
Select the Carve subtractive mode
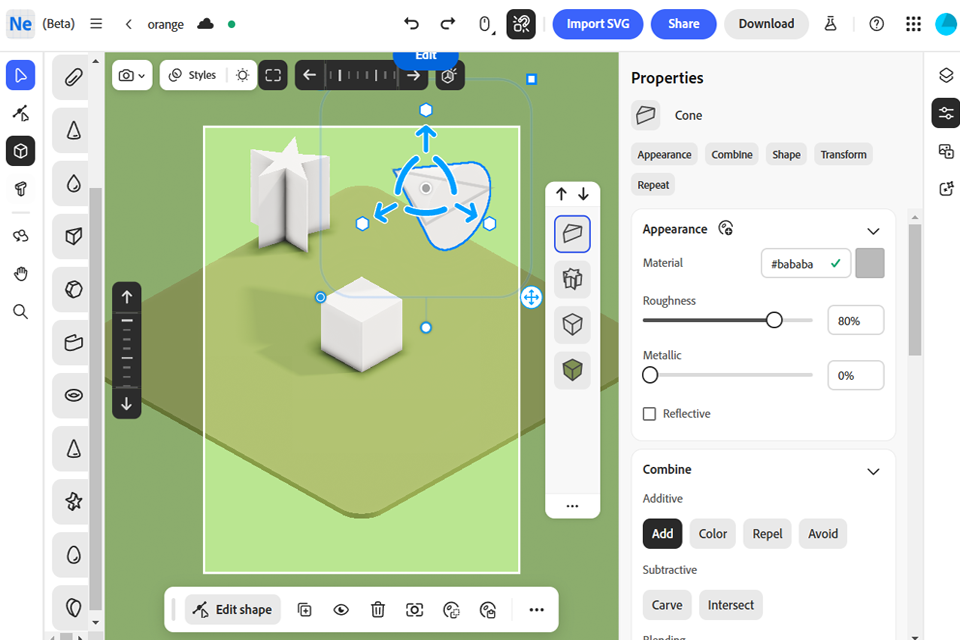pyautogui.click(x=667, y=605)
